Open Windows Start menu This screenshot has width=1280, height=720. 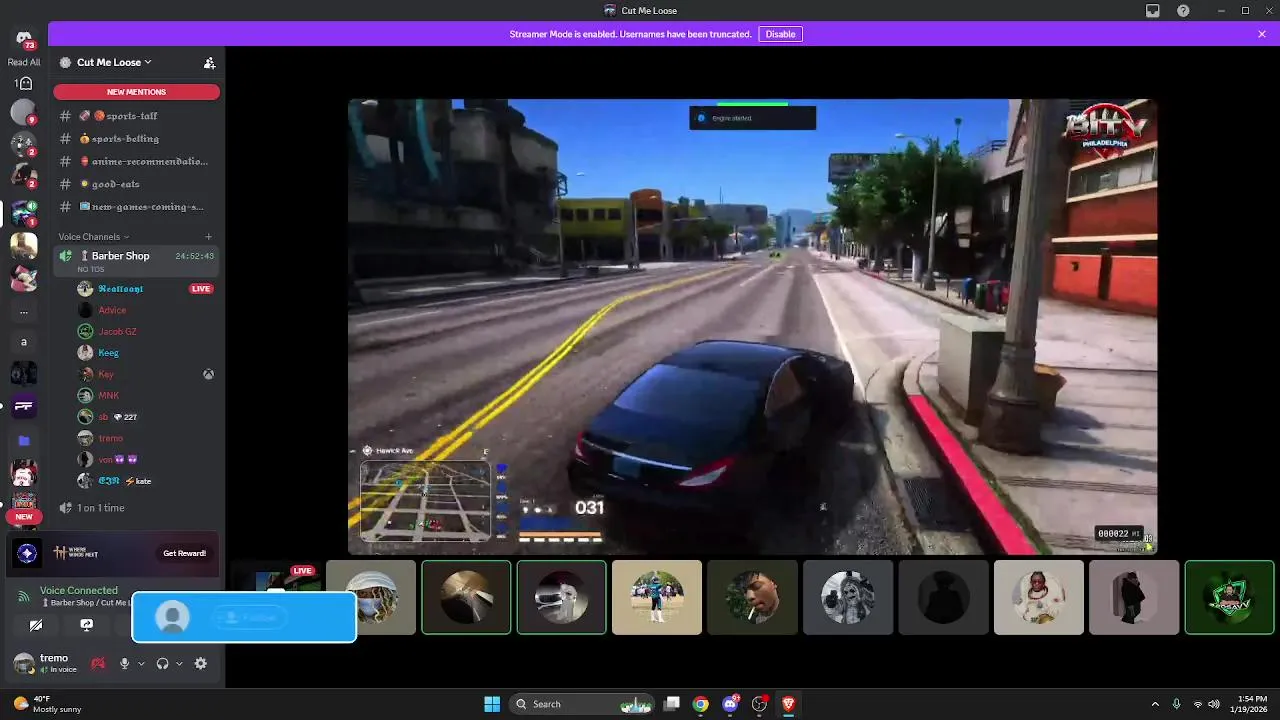pos(492,704)
